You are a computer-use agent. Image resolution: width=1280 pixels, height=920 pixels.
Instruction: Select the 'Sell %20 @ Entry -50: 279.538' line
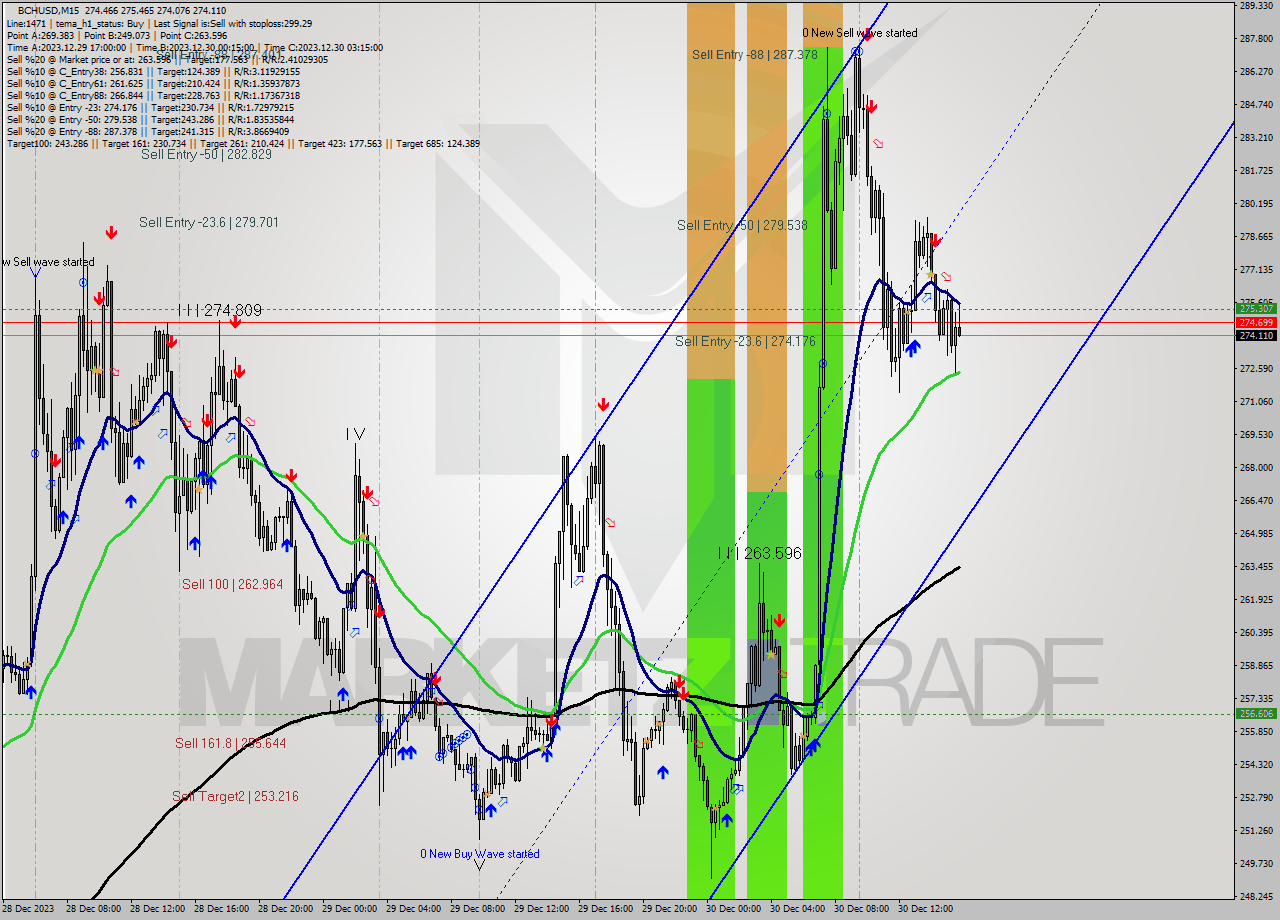click(150, 119)
